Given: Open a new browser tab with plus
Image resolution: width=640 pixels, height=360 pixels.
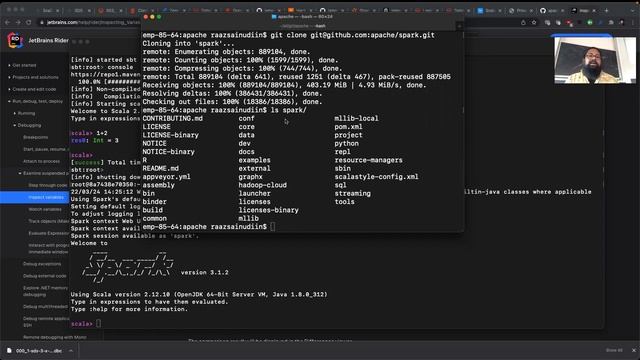Looking at the screenshot, I should click(x=607, y=10).
